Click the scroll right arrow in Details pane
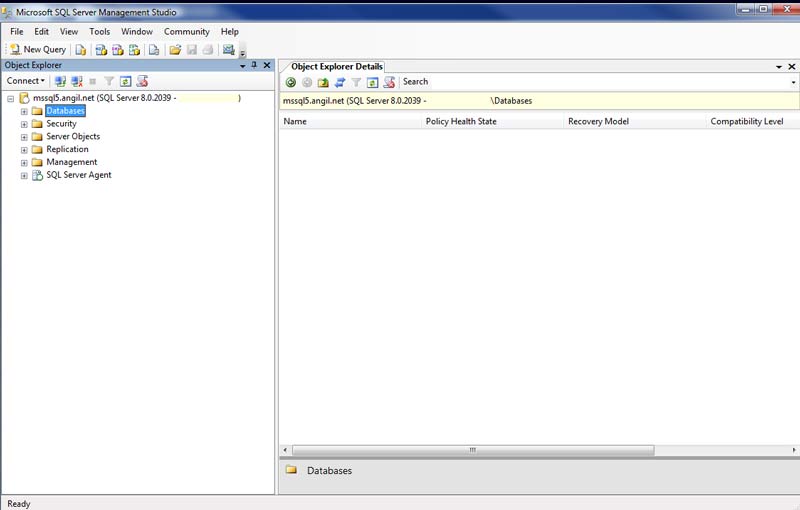Image resolution: width=800 pixels, height=510 pixels. 794,450
